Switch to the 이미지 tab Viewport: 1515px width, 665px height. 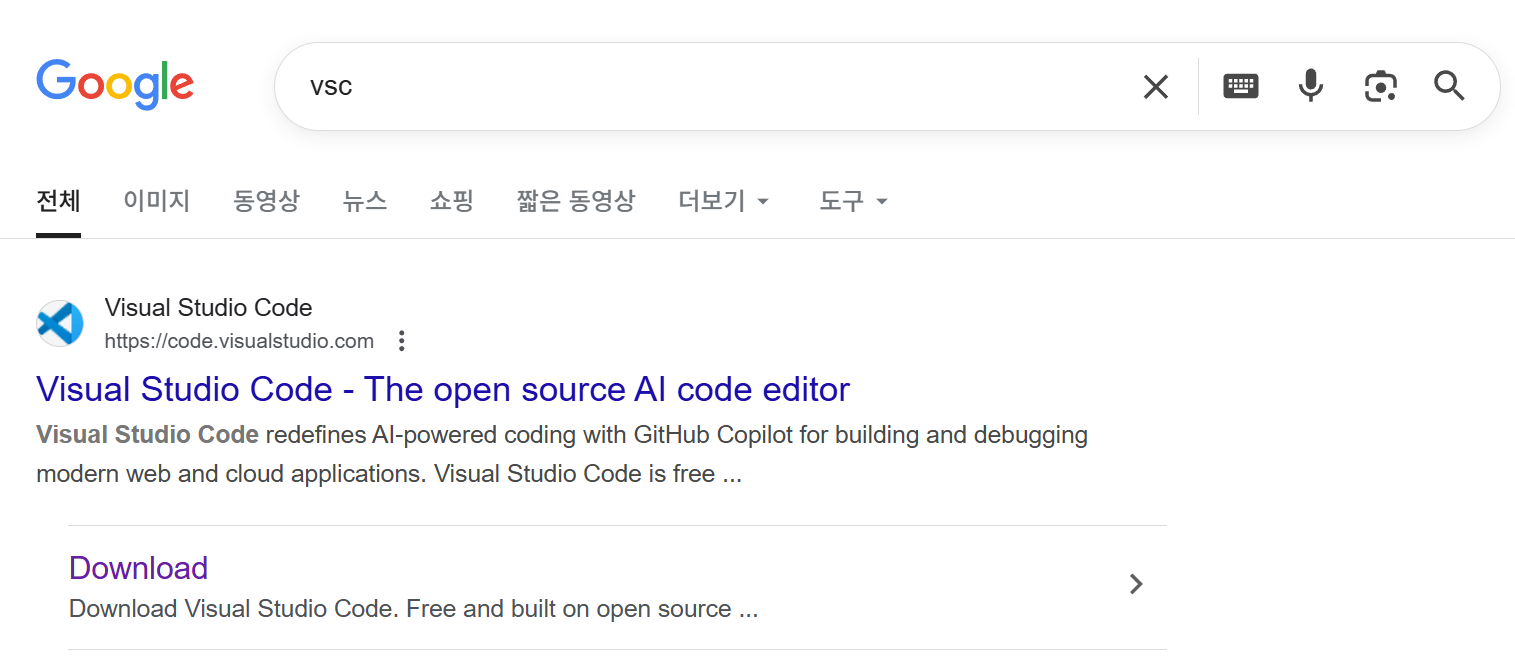coord(157,201)
